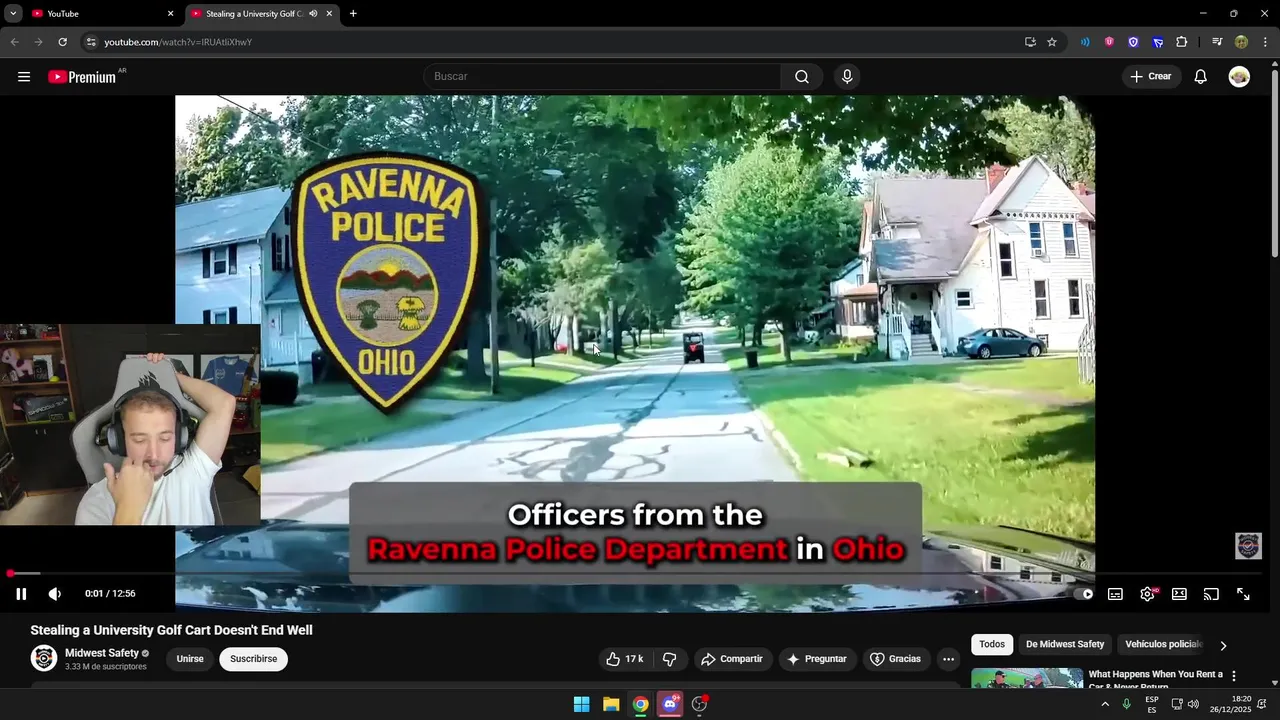1280x720 pixels.
Task: Focus the Buscar search field
Action: click(x=602, y=77)
